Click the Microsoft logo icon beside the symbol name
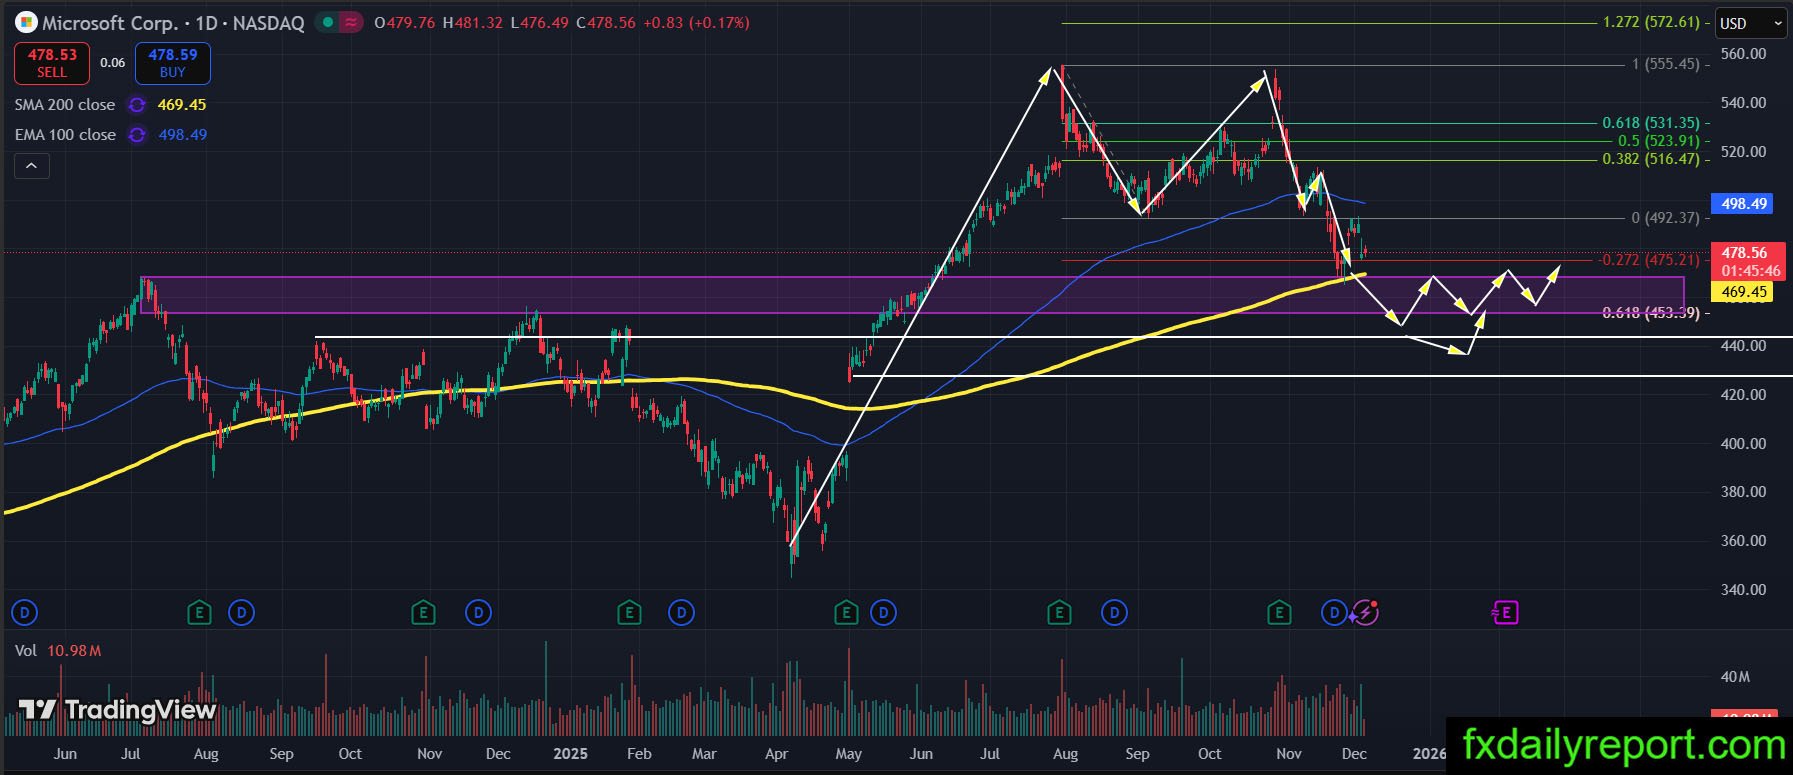Viewport: 1793px width, 775px height. tap(27, 22)
